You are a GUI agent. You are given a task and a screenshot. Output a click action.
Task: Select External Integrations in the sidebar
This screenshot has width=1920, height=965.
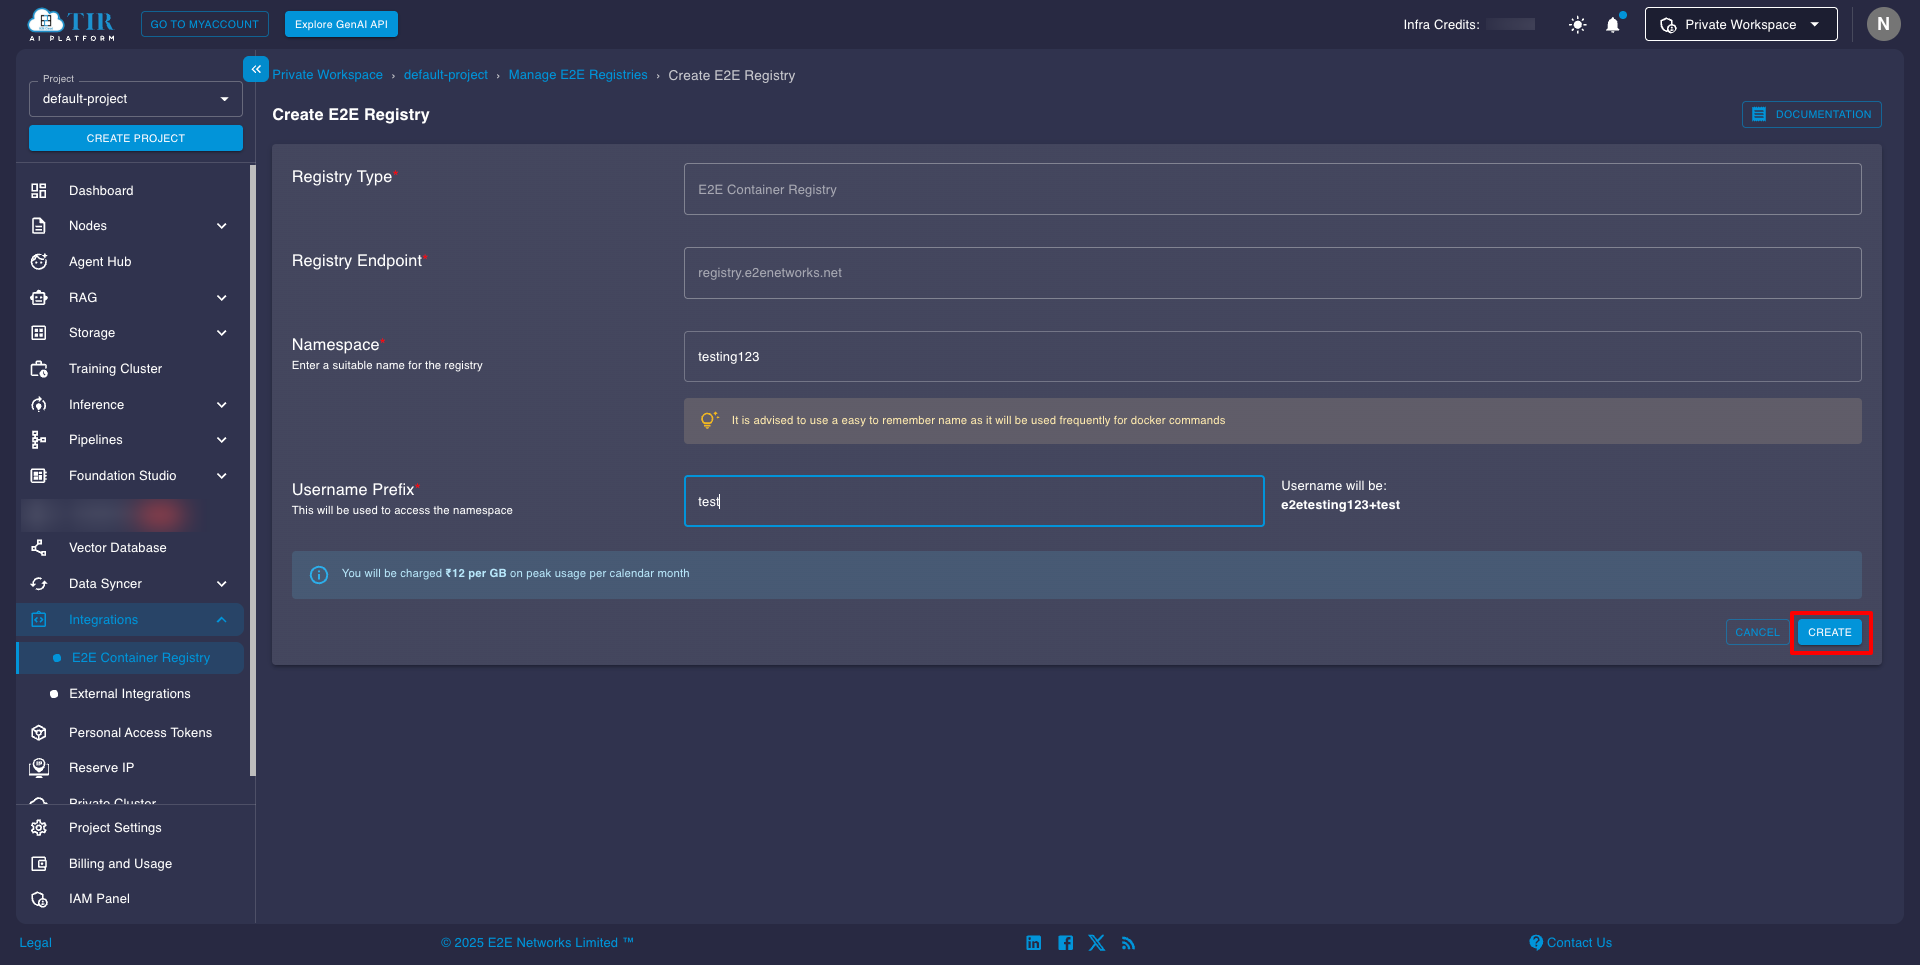coord(129,694)
